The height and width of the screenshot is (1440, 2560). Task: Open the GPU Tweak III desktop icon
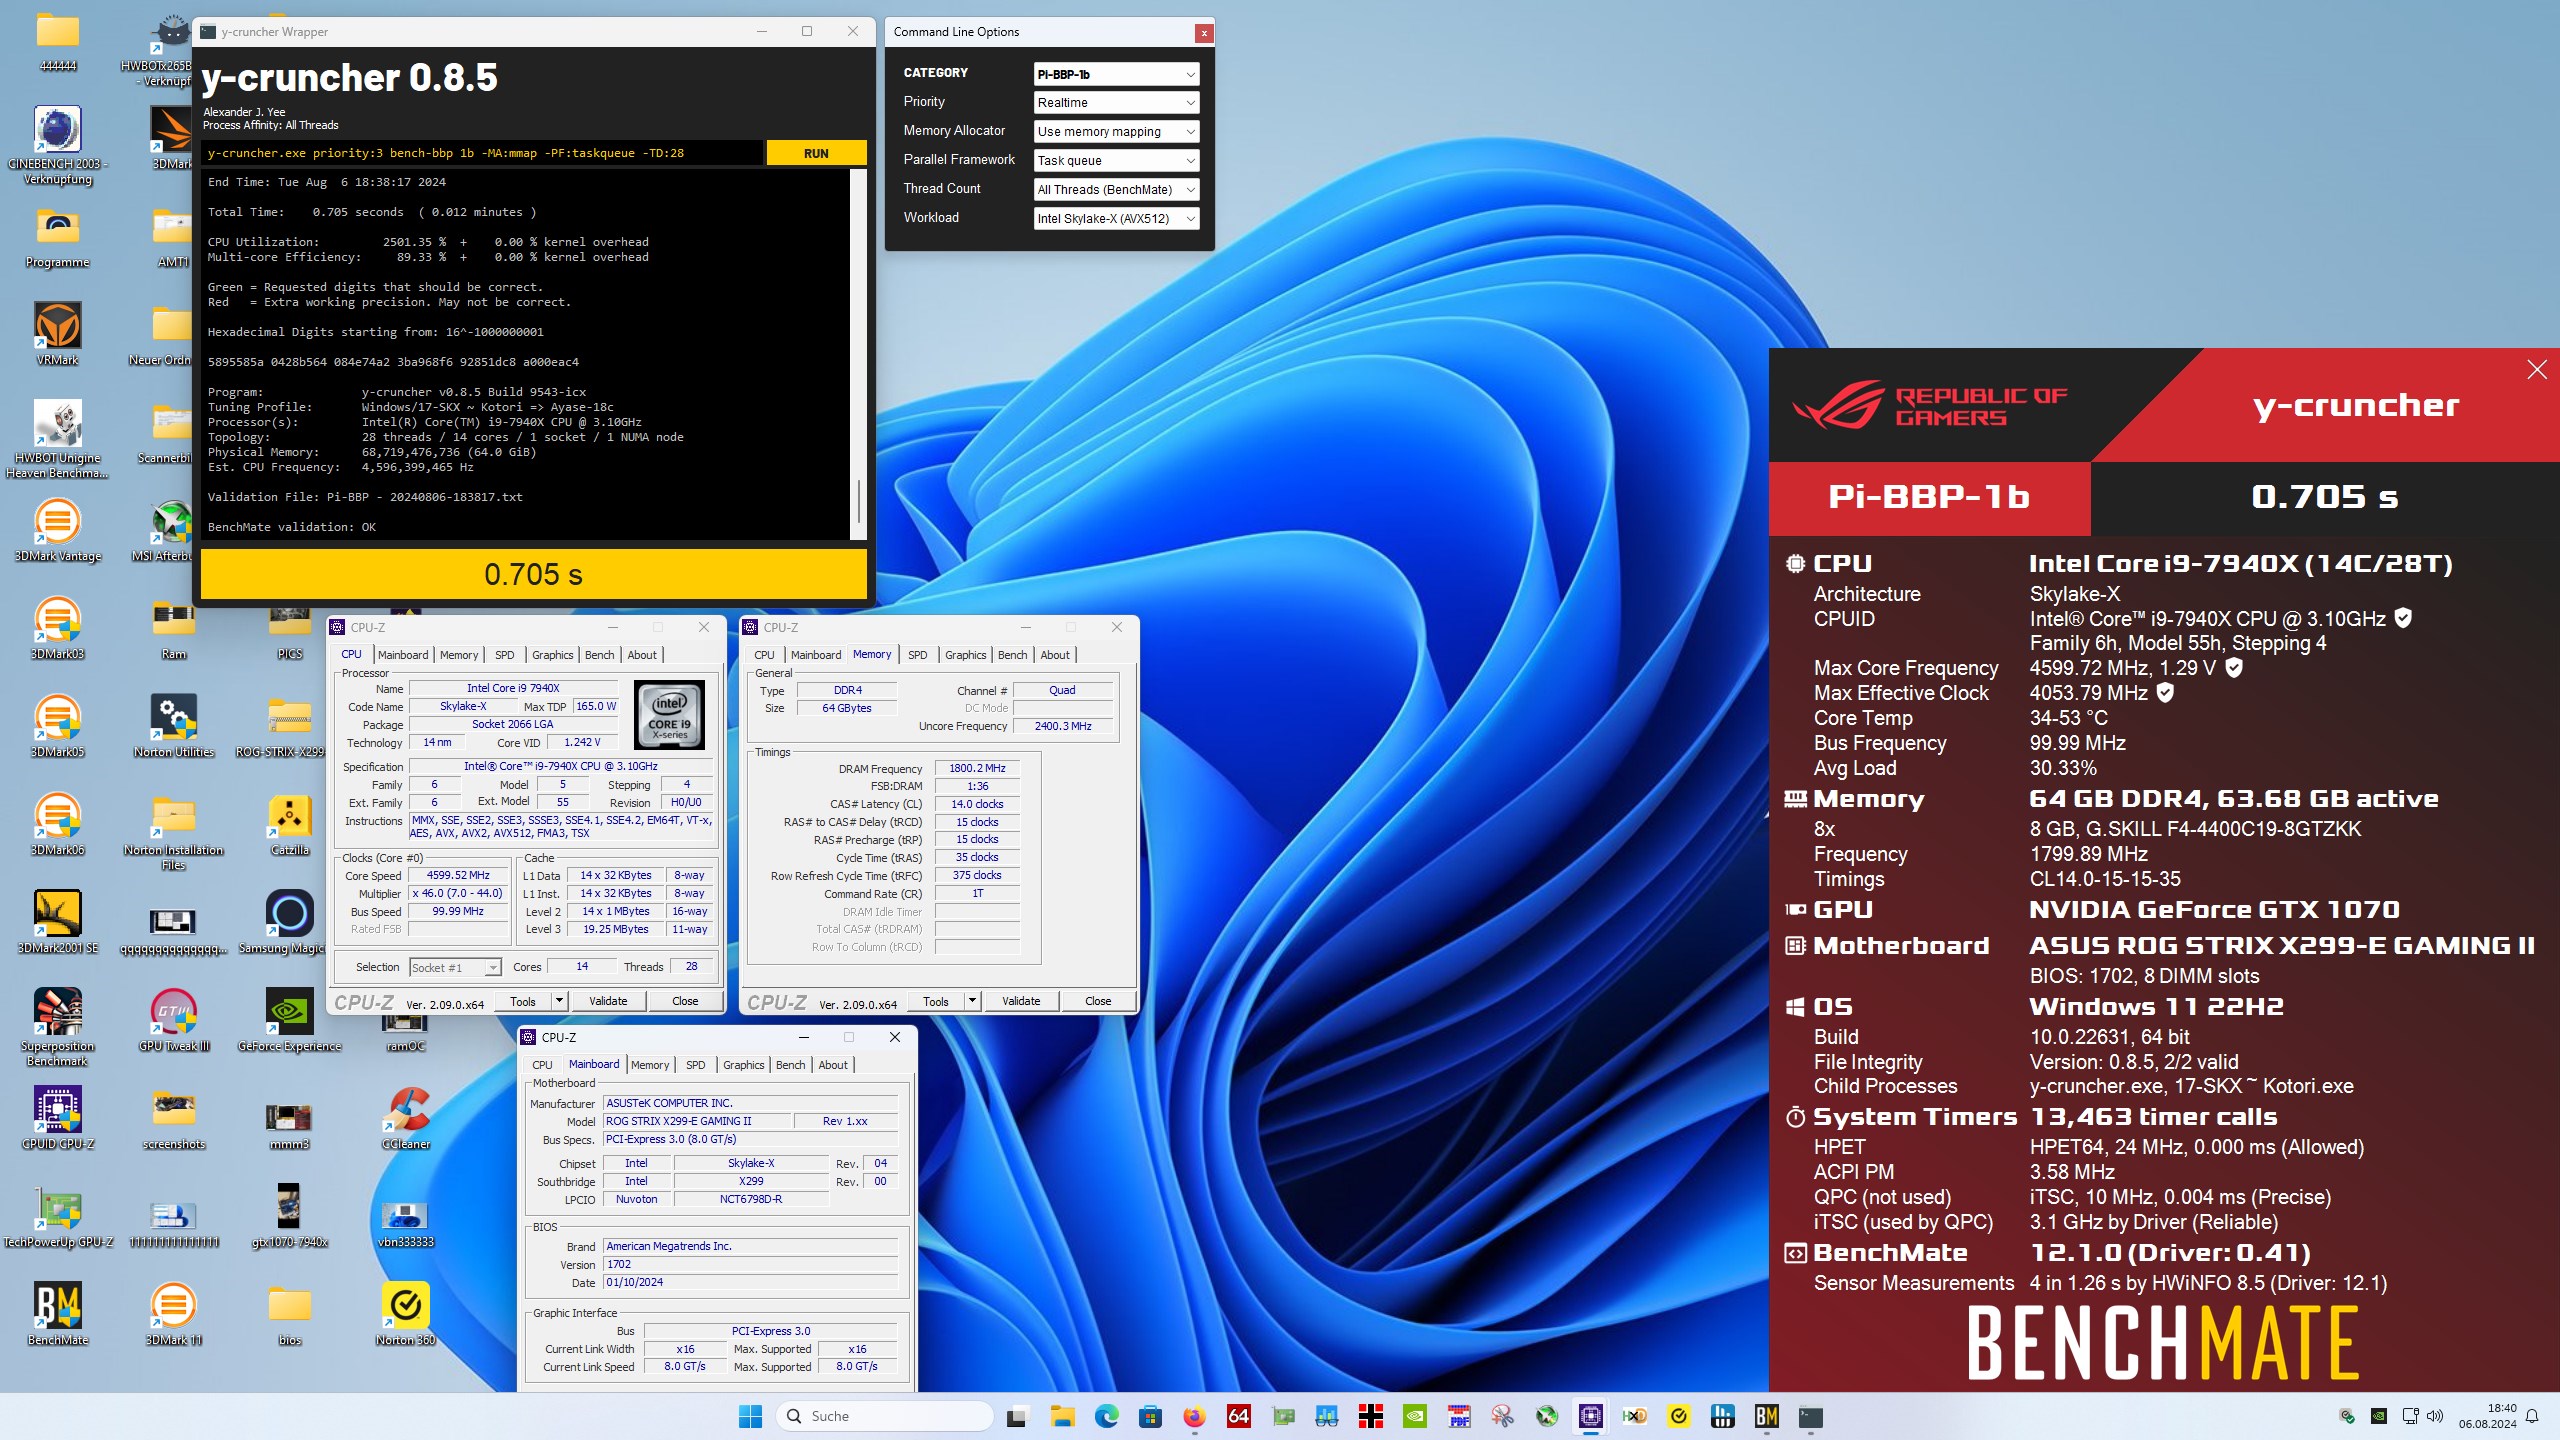pos(174,1021)
